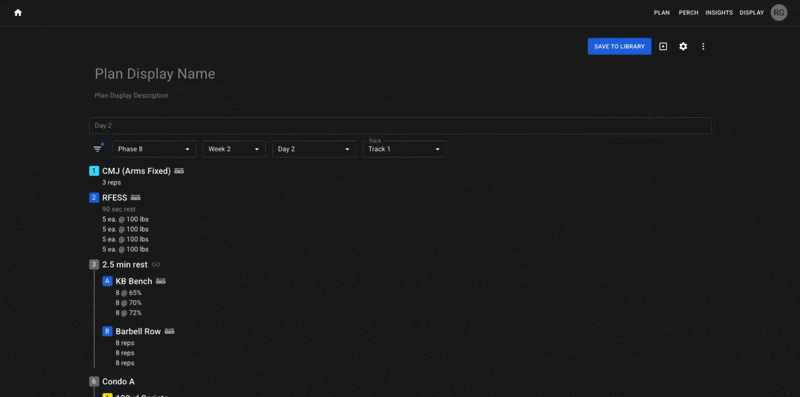Click the 3 reps text under CMJ
The width and height of the screenshot is (800, 397).
[x=112, y=182]
